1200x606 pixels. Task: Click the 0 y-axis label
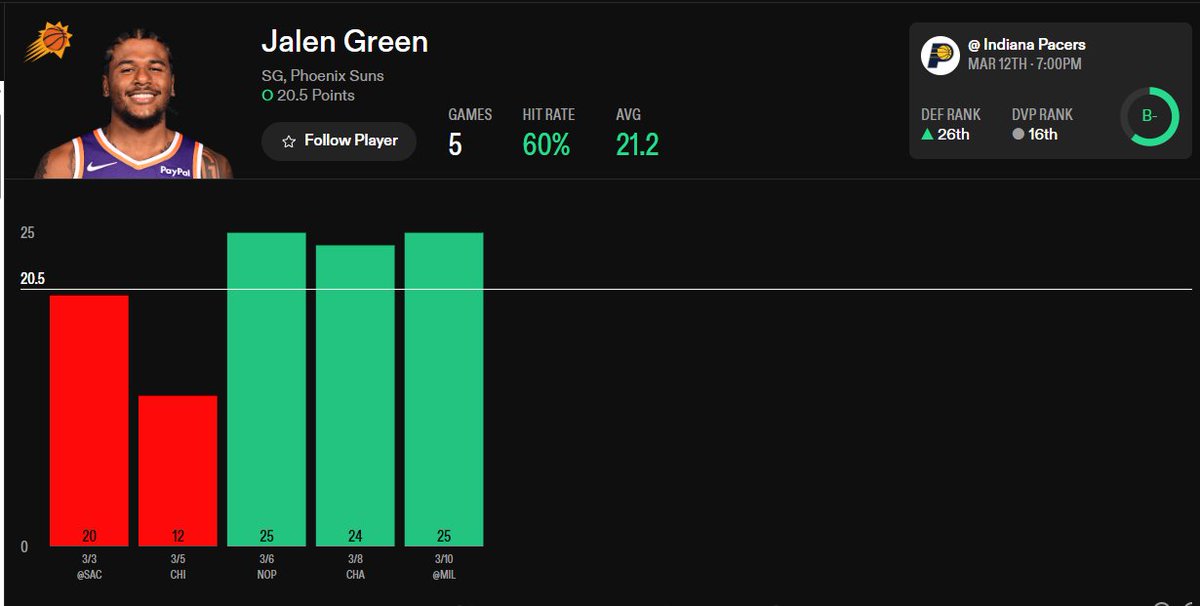click(x=24, y=547)
